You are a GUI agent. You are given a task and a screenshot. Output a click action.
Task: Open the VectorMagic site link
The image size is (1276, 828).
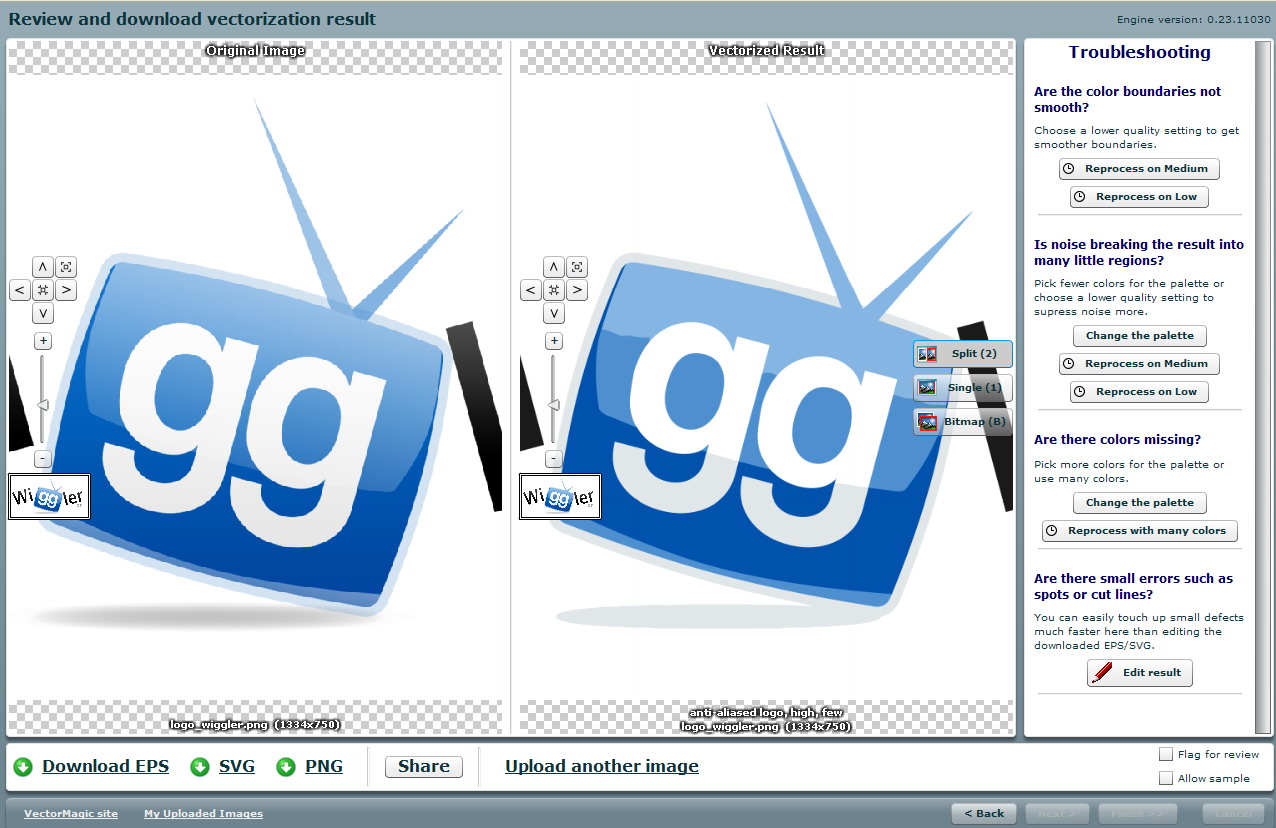coord(71,814)
